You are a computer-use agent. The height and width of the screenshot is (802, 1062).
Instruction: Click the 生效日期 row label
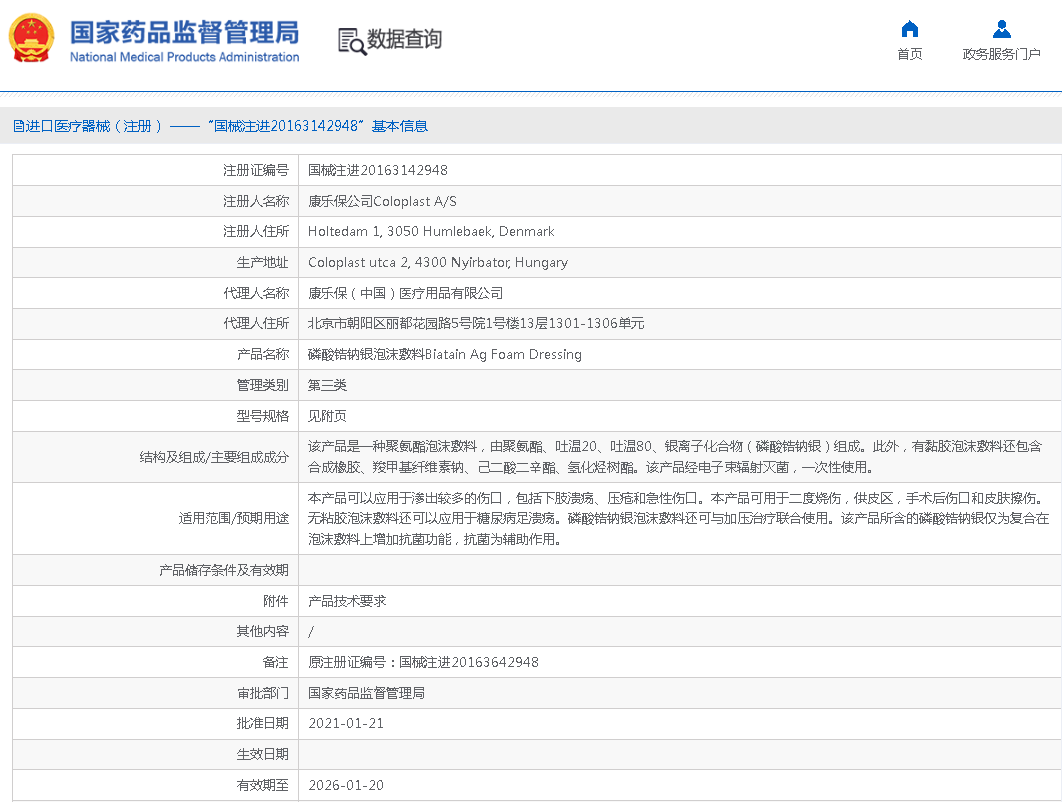coord(263,755)
